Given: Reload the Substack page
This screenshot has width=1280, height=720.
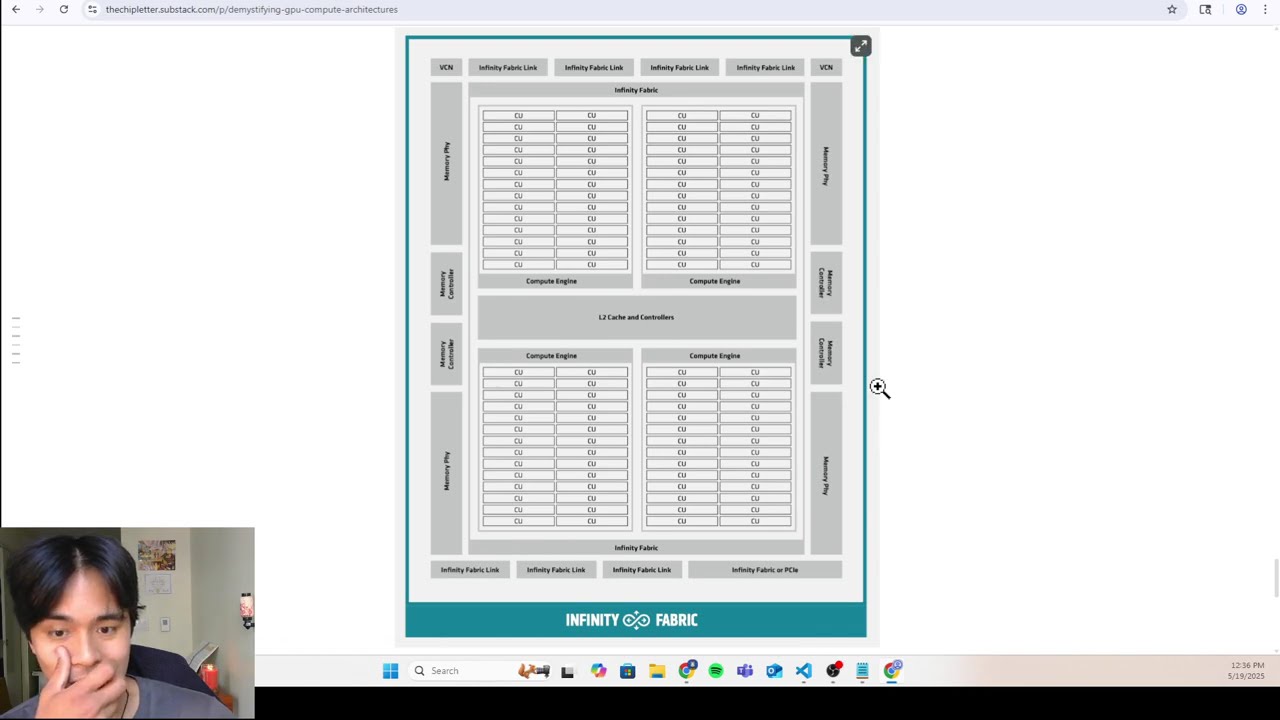Looking at the screenshot, I should pos(63,9).
